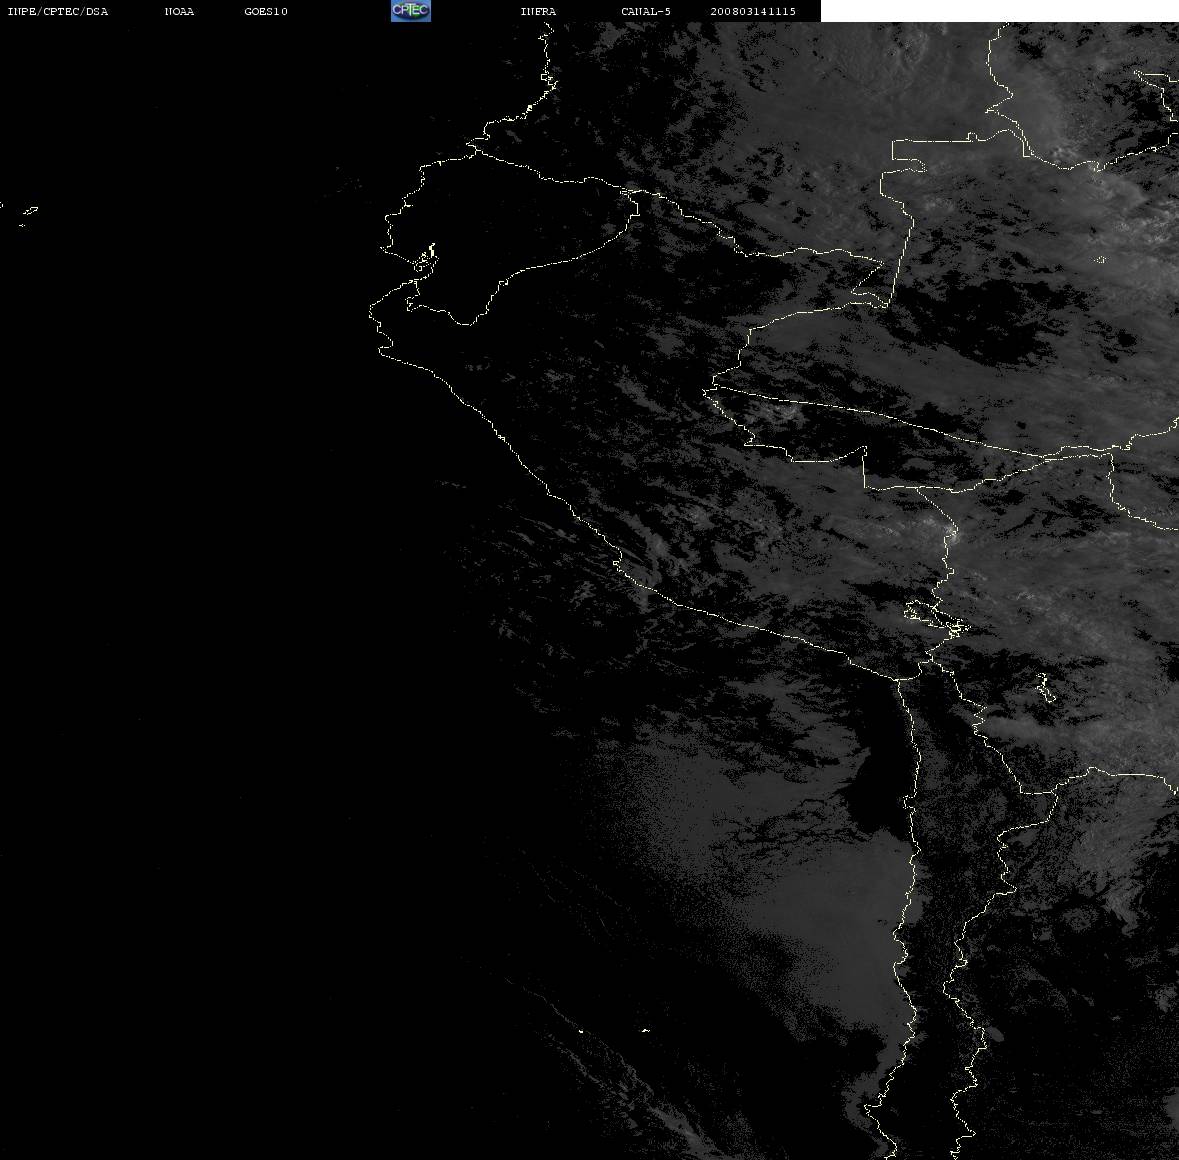Viewport: 1179px width, 1160px height.
Task: Click the INPE/CPTEC/DSA header label
Action: click(58, 11)
